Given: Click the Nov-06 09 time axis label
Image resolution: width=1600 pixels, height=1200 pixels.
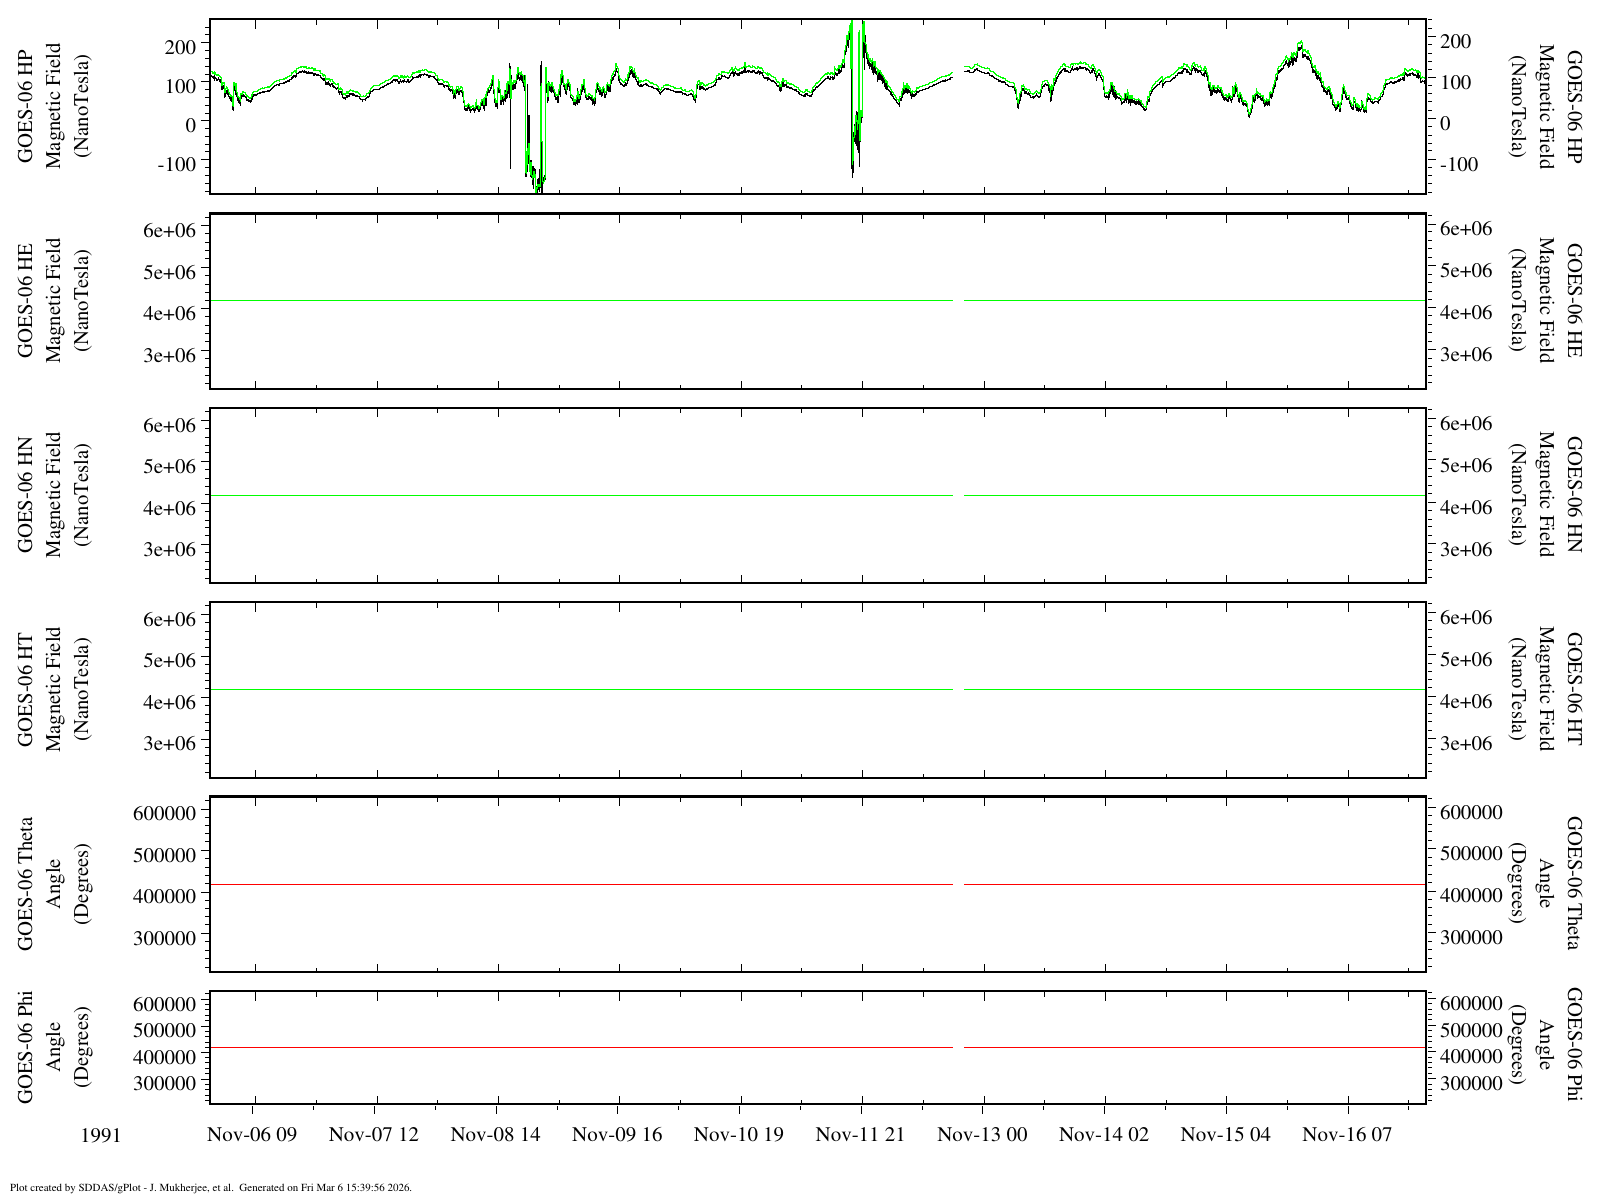Looking at the screenshot, I should point(253,1134).
